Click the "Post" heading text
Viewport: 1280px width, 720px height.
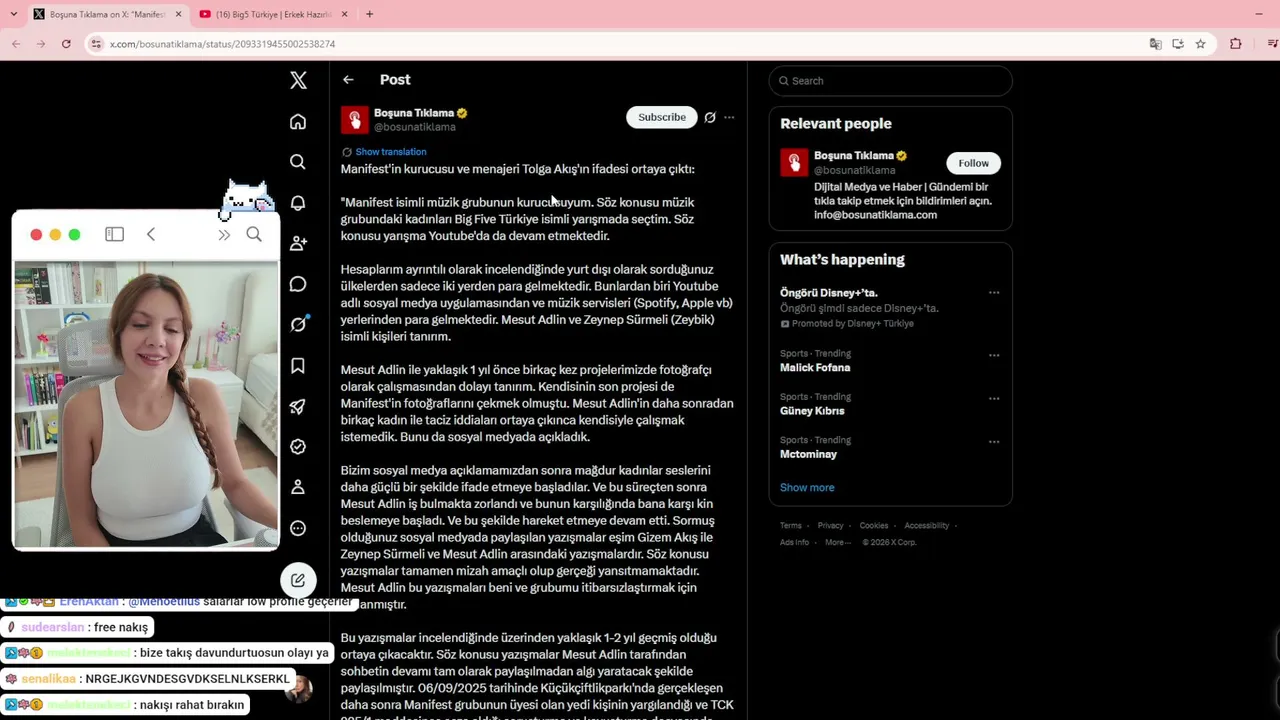click(395, 80)
